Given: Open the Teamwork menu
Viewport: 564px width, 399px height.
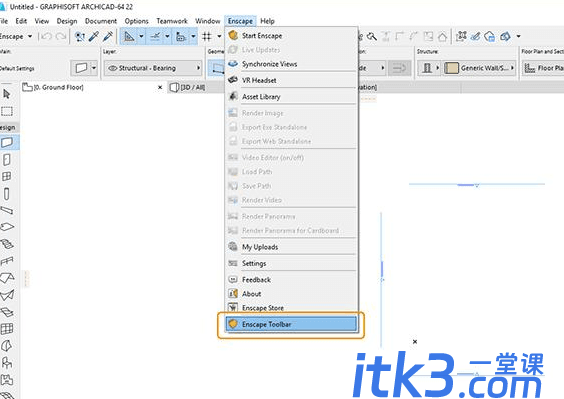Looking at the screenshot, I should (x=172, y=21).
